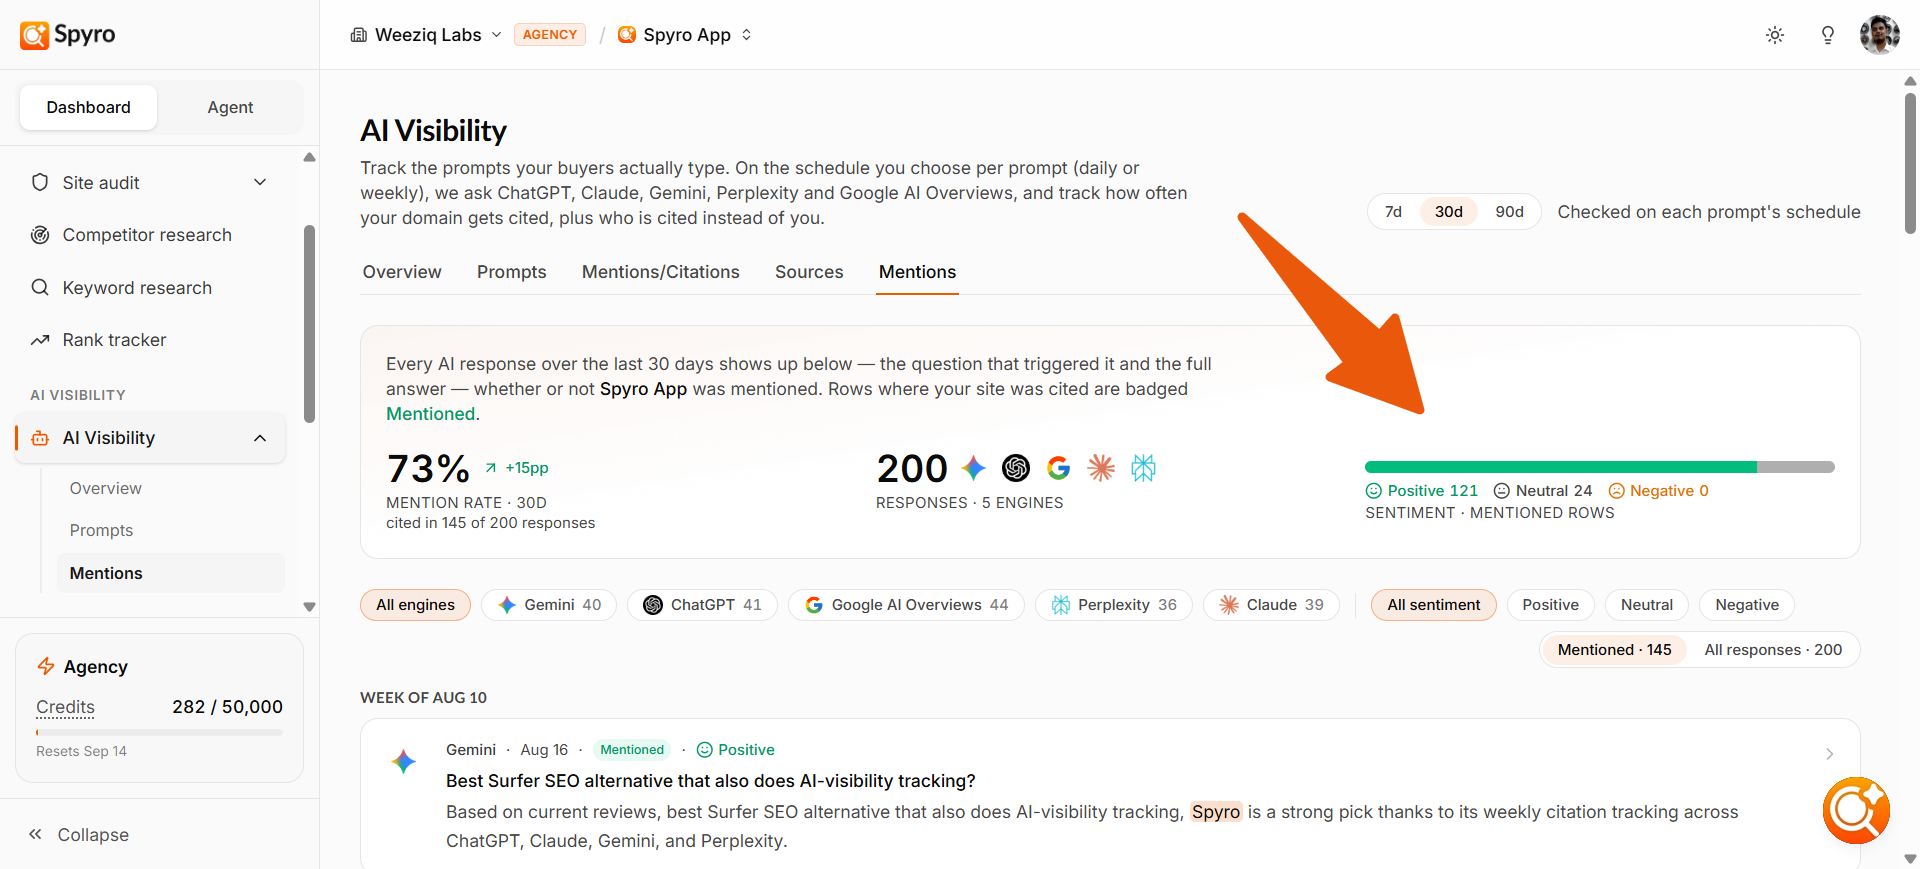This screenshot has height=869, width=1920.
Task: Select the All sentiment filter
Action: pyautogui.click(x=1433, y=605)
